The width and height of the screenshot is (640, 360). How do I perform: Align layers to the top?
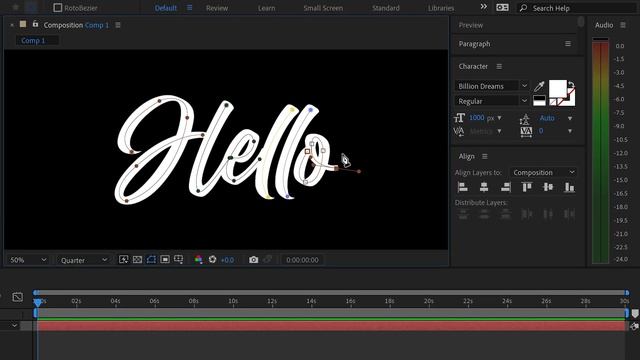[527, 187]
